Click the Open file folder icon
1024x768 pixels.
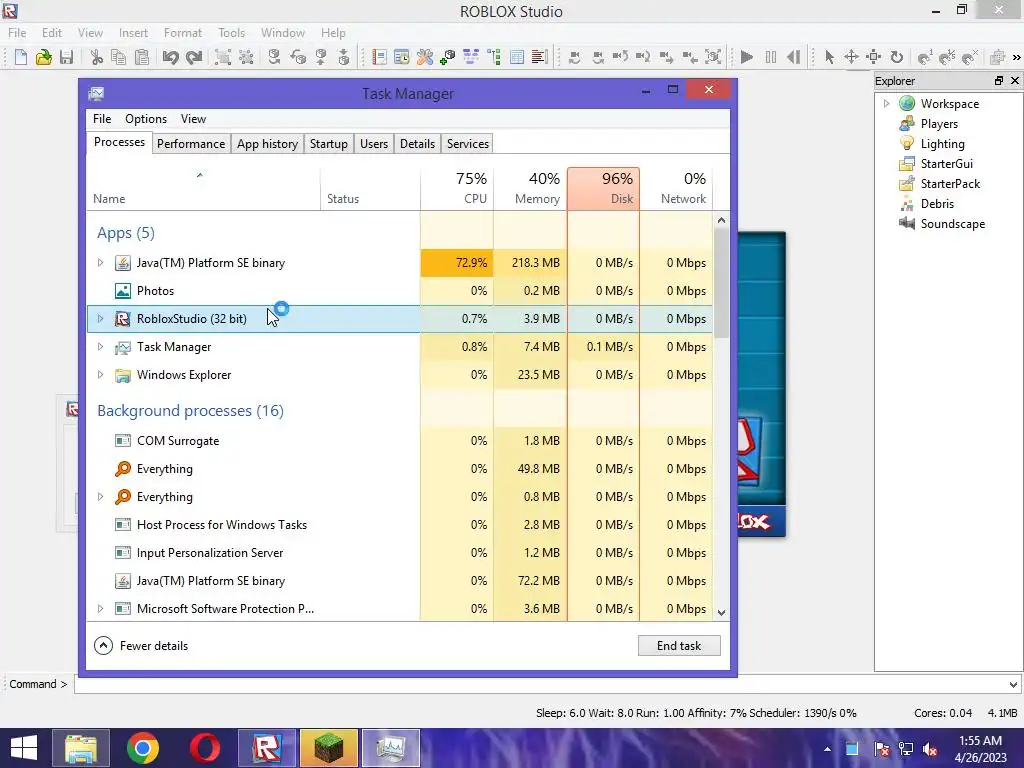coord(44,57)
